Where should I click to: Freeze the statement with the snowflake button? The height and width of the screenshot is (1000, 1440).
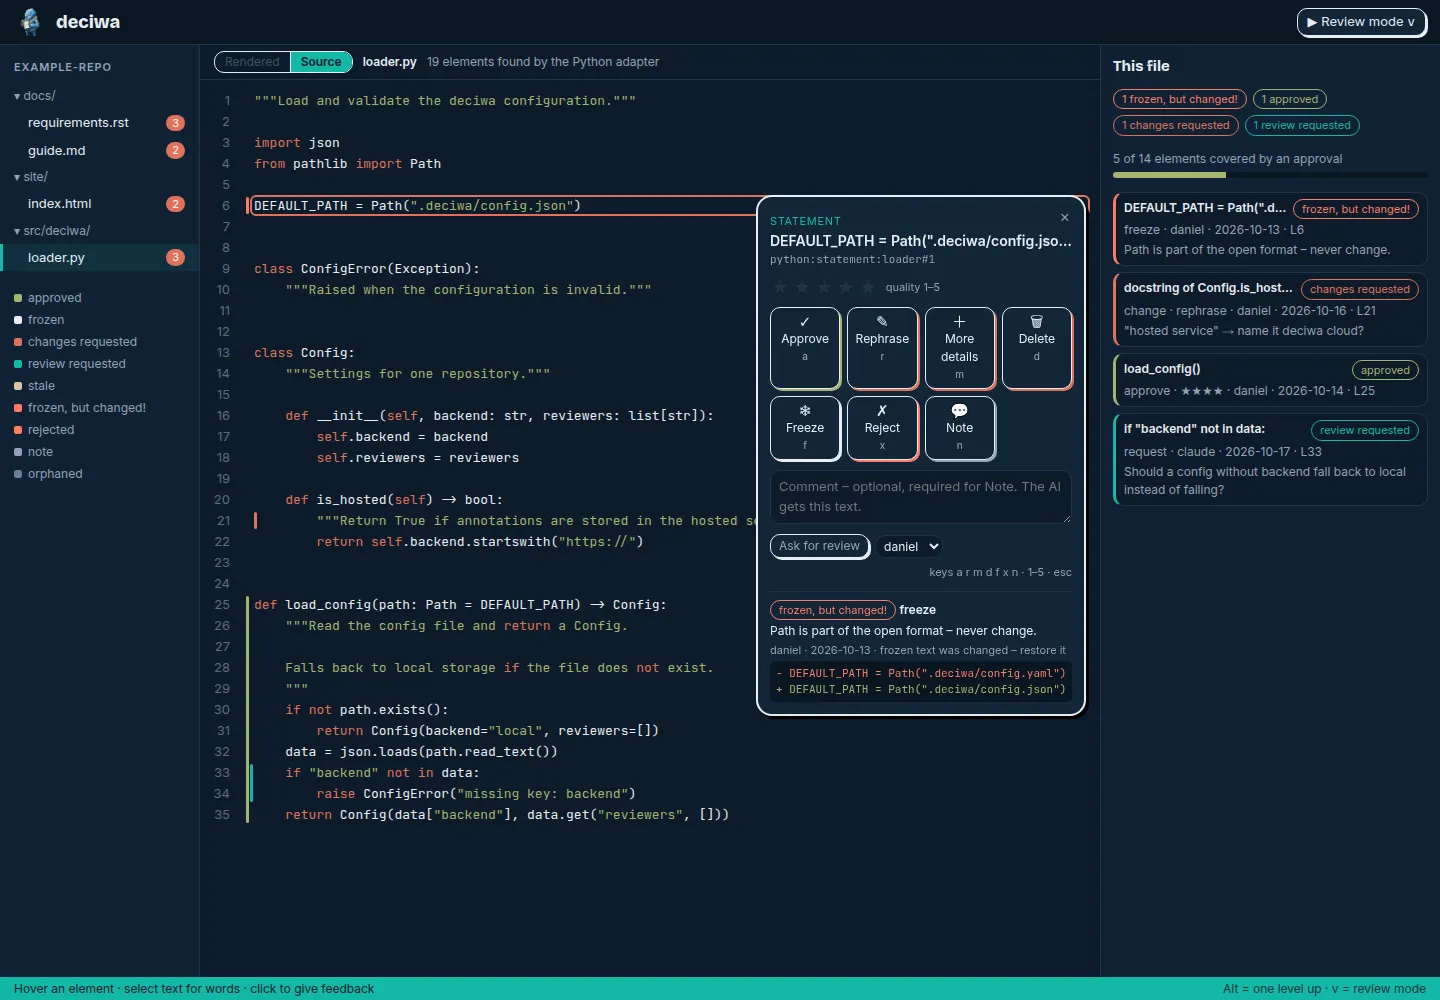pos(805,428)
